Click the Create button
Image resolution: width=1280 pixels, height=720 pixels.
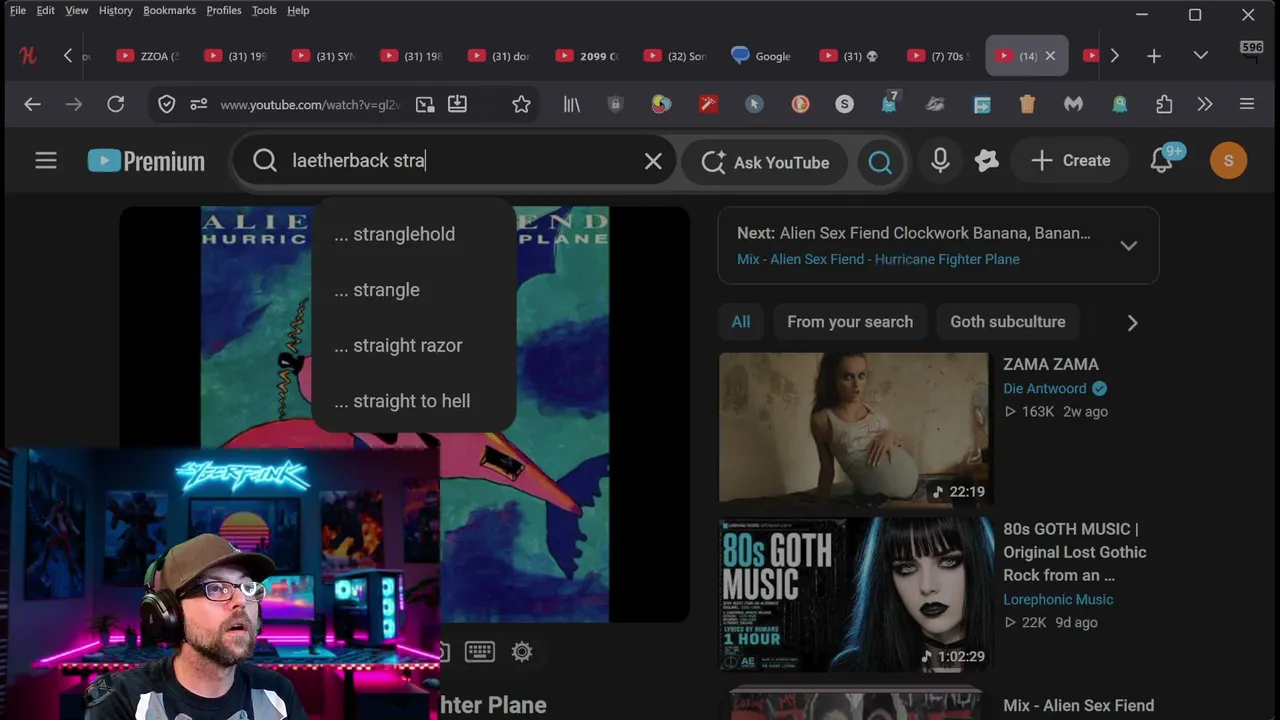[x=1070, y=161]
